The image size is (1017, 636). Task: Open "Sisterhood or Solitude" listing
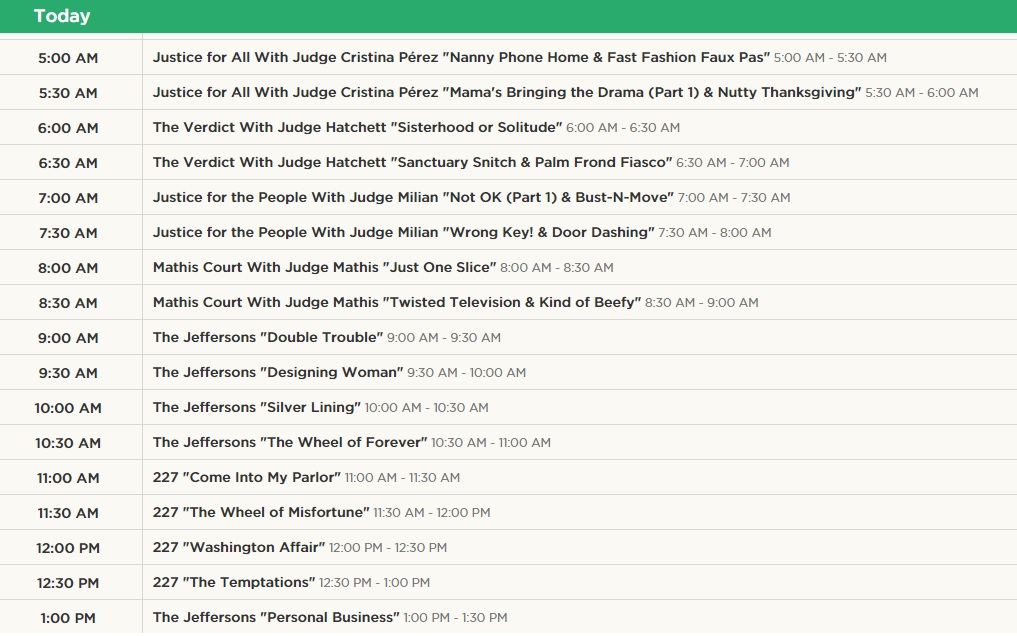pyautogui.click(x=357, y=127)
